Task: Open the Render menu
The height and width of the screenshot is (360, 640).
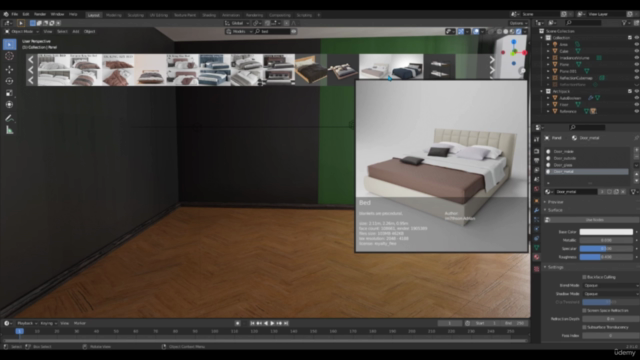Action: point(40,14)
